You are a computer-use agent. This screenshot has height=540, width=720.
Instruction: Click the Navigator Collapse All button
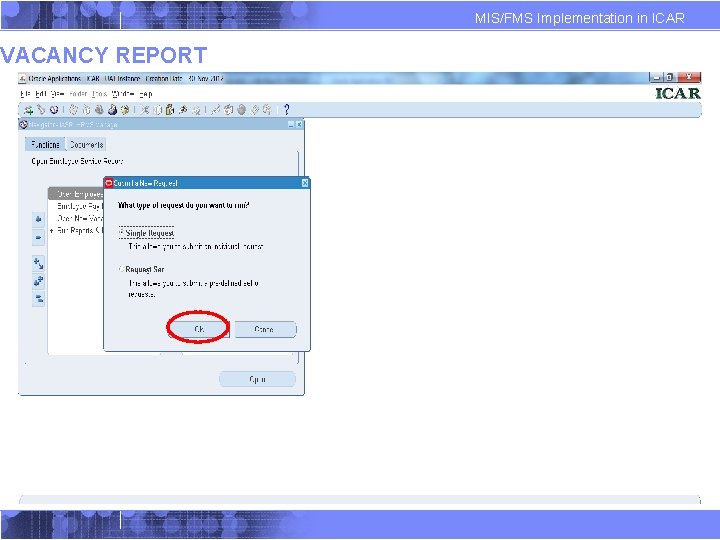pyautogui.click(x=39, y=298)
